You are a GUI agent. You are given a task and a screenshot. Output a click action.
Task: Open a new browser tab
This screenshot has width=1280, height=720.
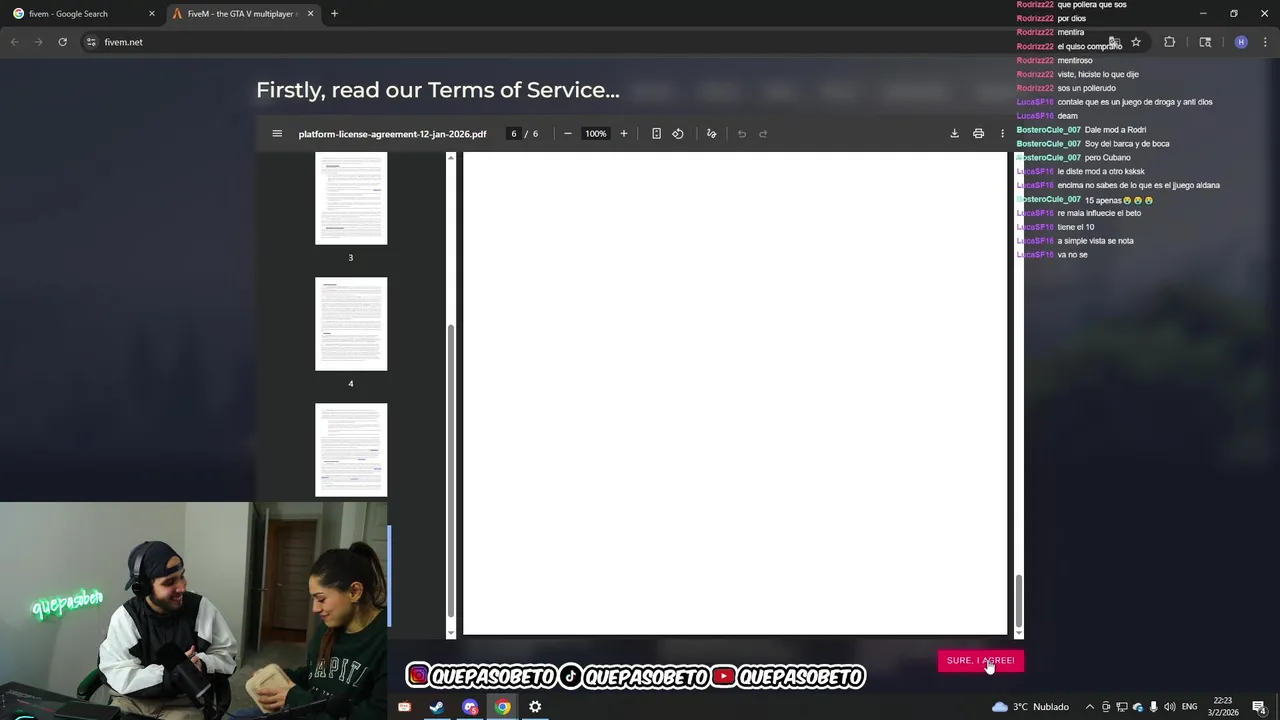[x=334, y=14]
